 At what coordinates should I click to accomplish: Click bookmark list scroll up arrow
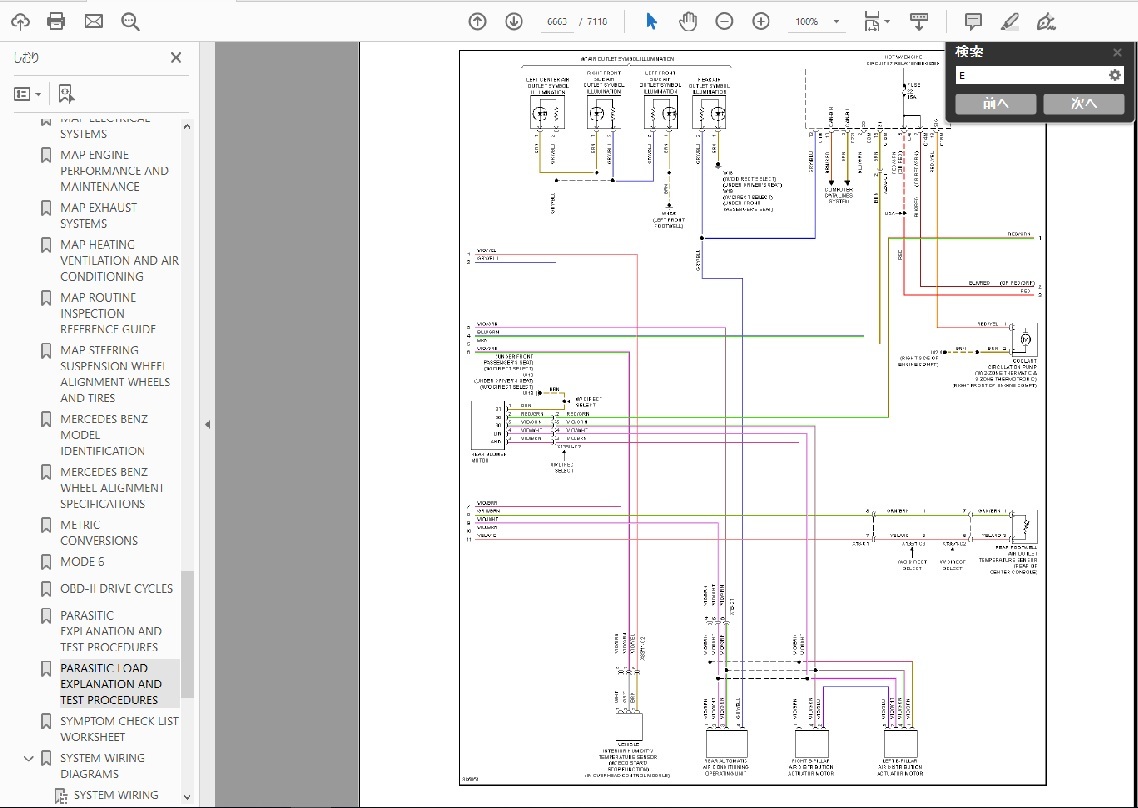point(187,126)
